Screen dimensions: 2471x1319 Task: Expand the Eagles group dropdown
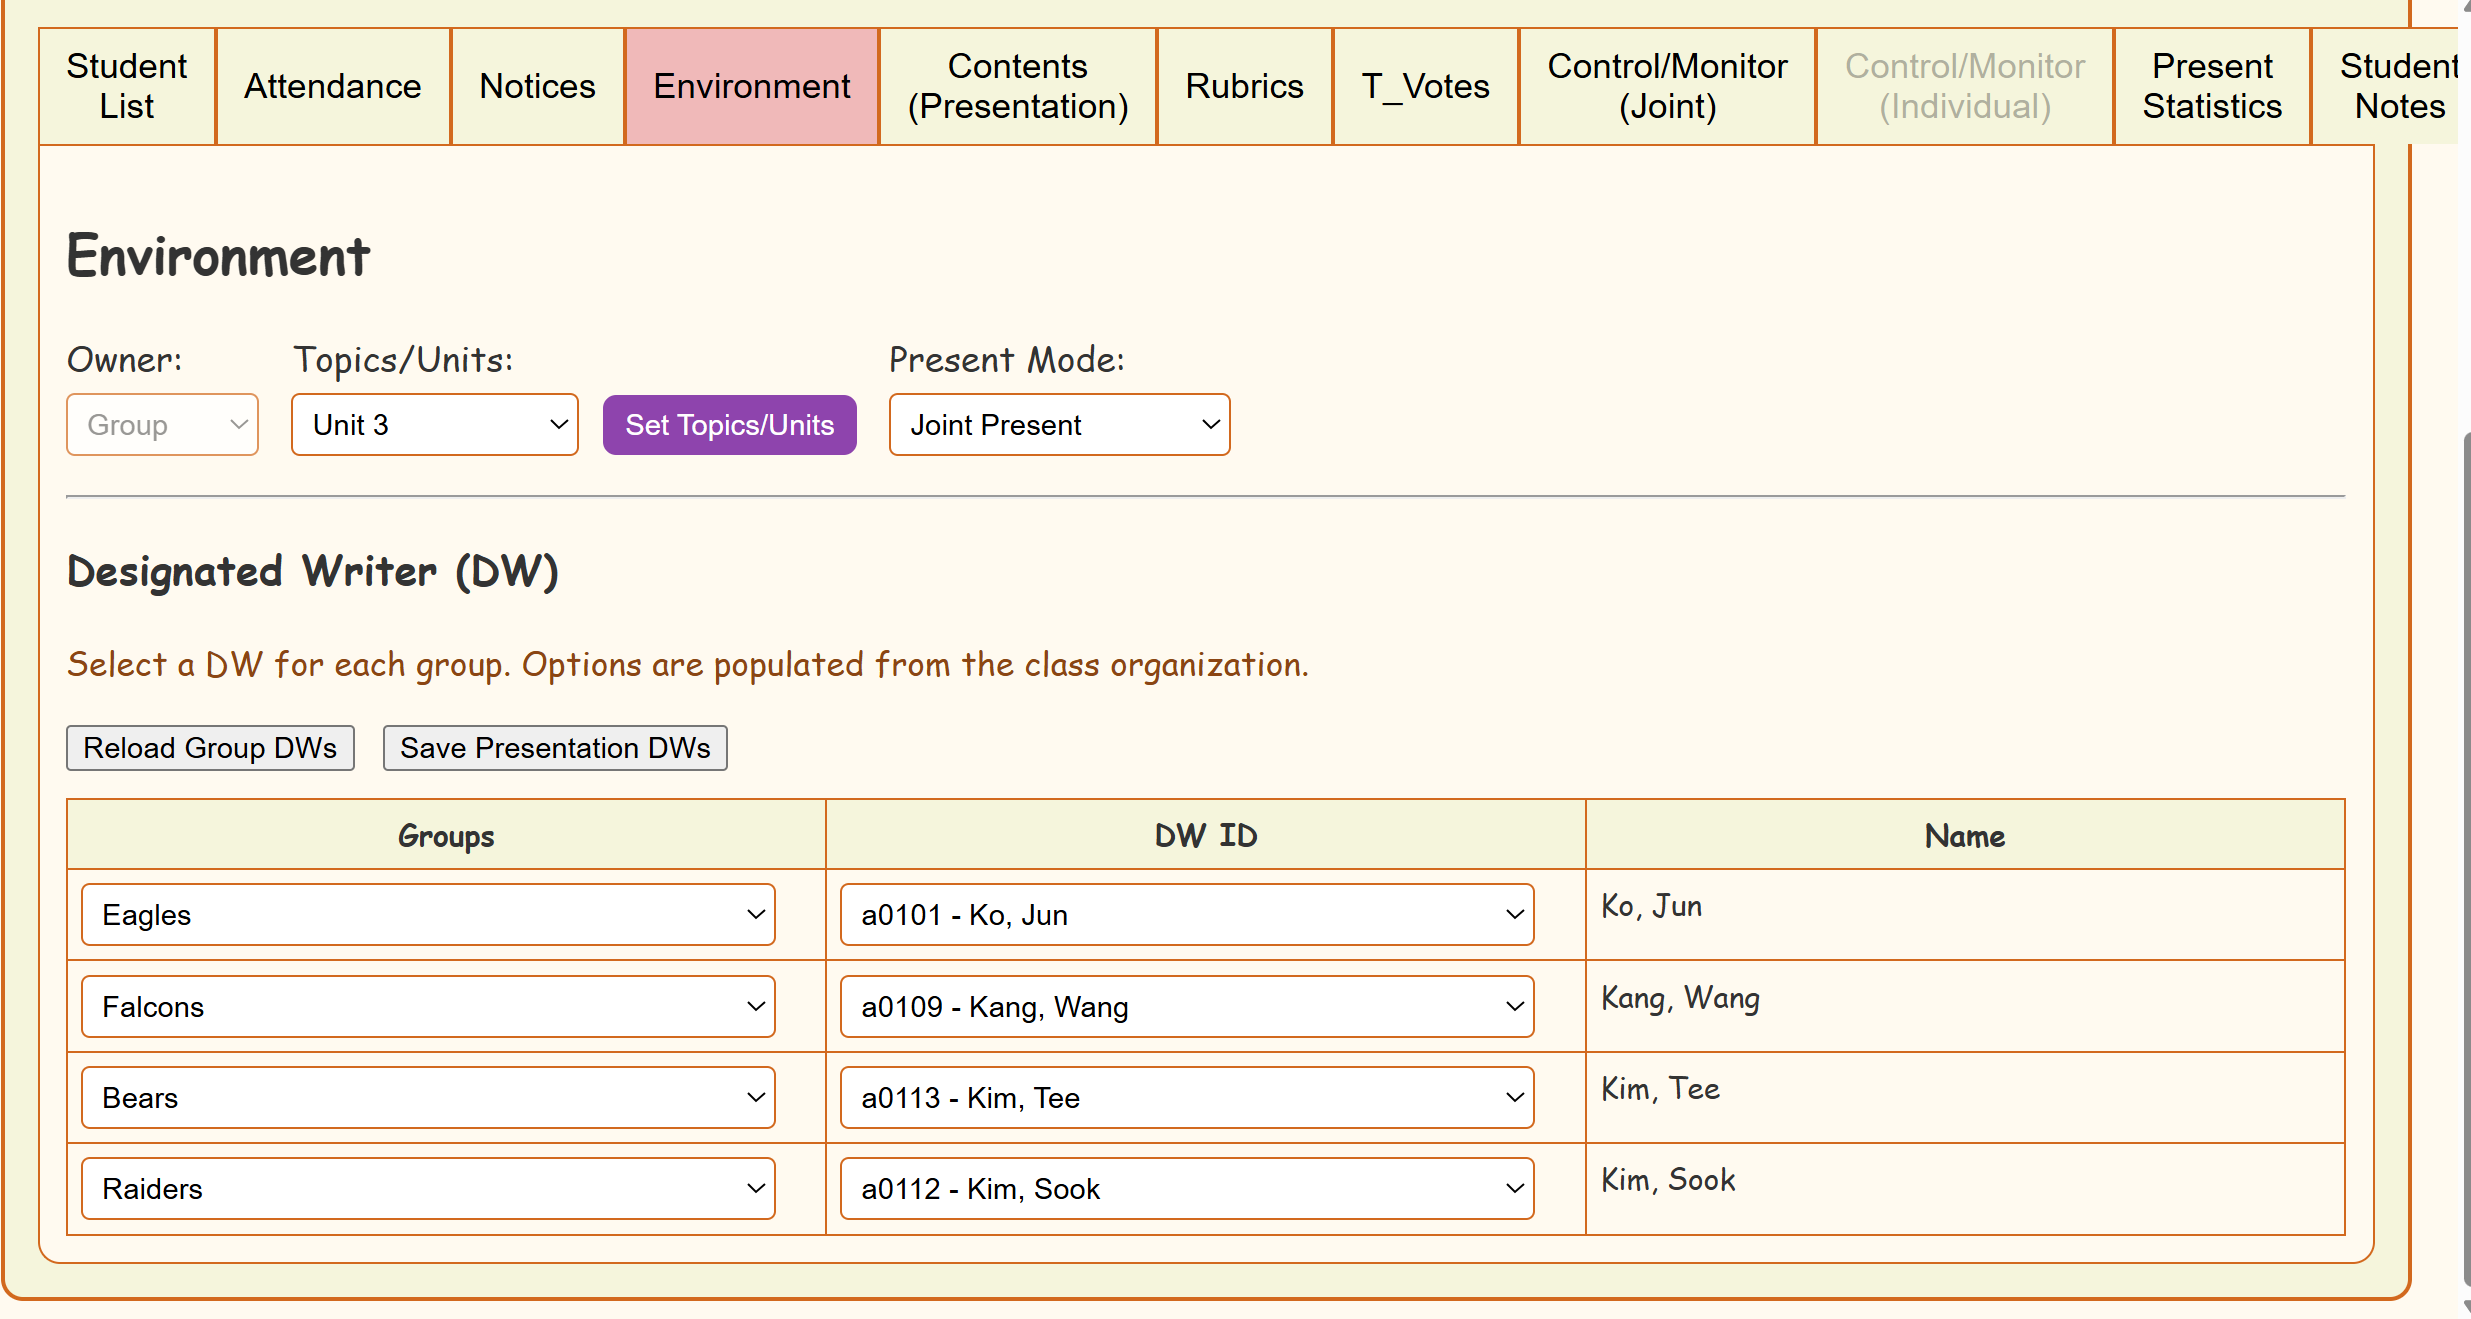[428, 915]
